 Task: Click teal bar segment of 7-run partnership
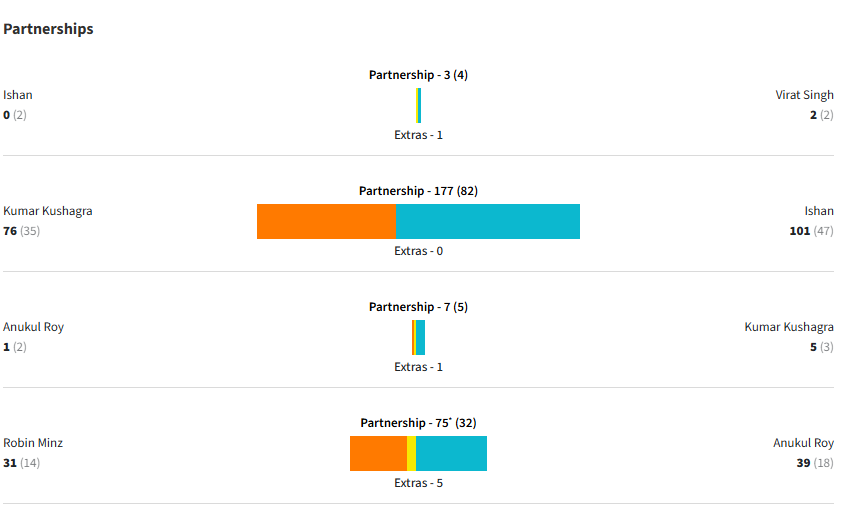click(421, 337)
